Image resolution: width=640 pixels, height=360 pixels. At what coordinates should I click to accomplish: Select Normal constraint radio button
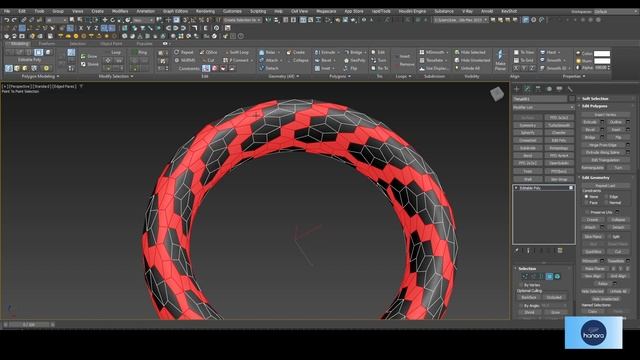[x=607, y=202]
